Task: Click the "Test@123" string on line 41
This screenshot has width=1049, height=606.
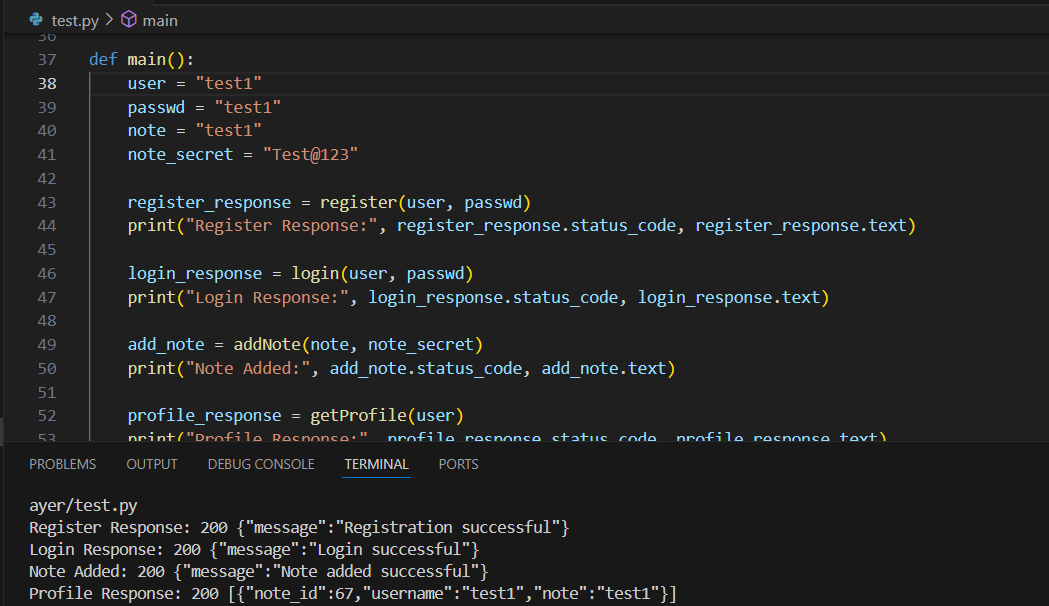Action: coord(310,154)
